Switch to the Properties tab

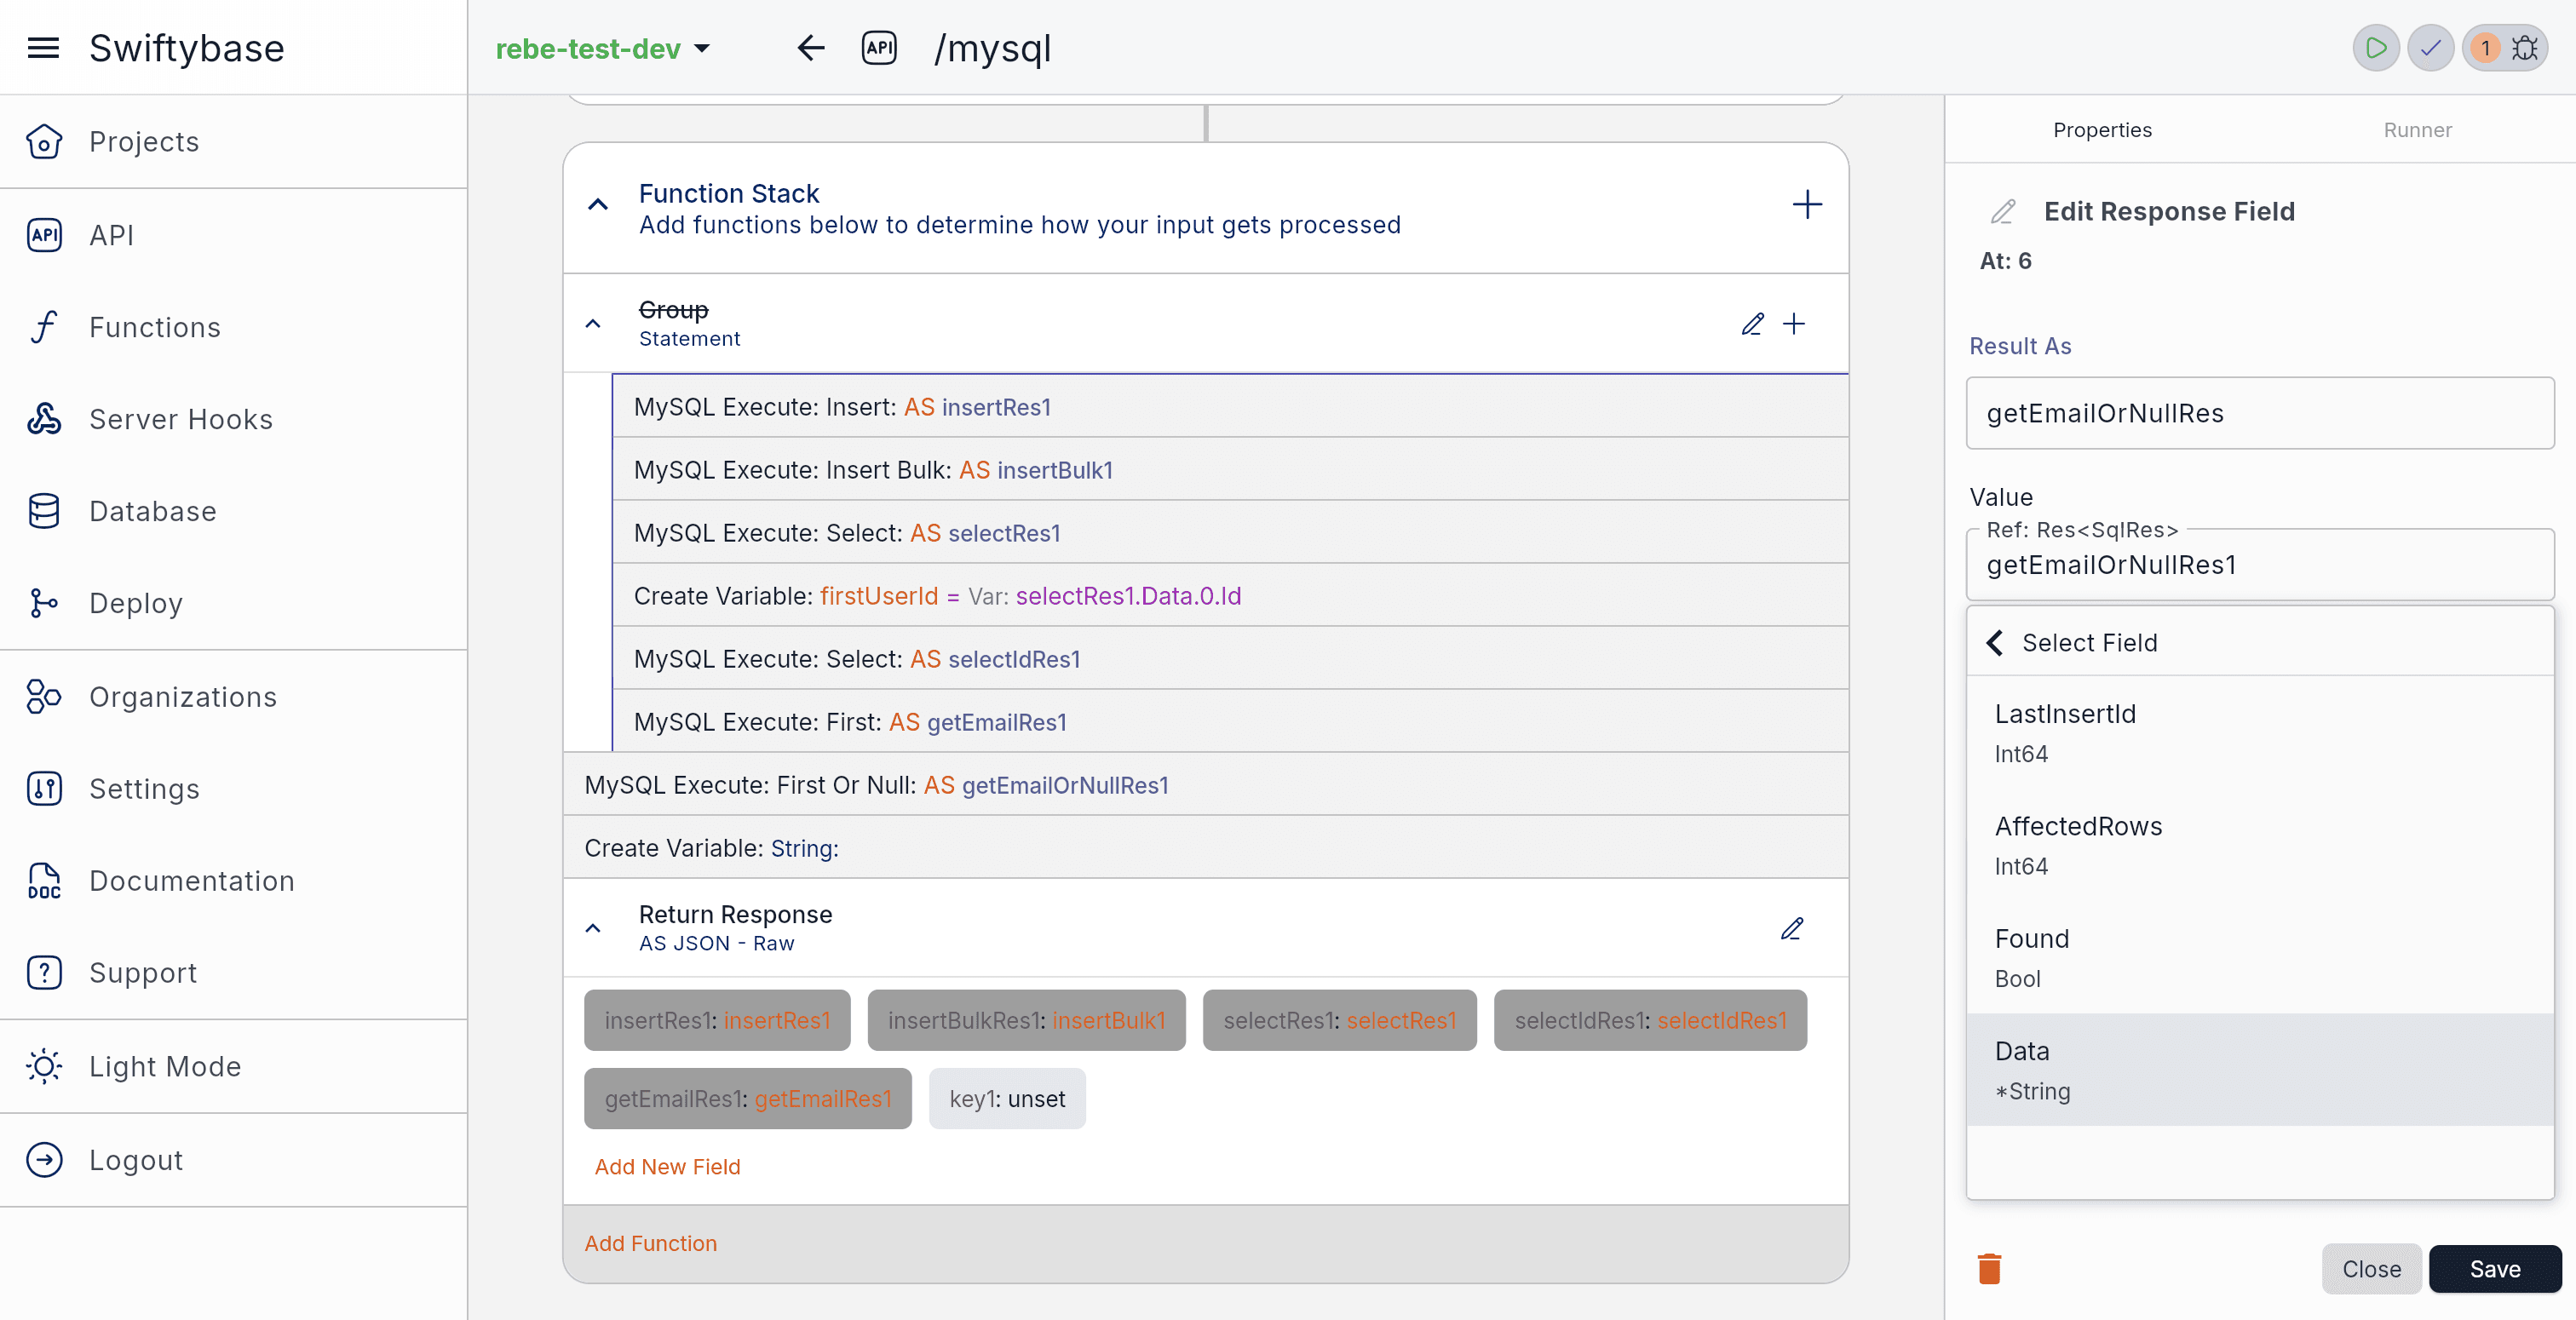coord(2102,130)
